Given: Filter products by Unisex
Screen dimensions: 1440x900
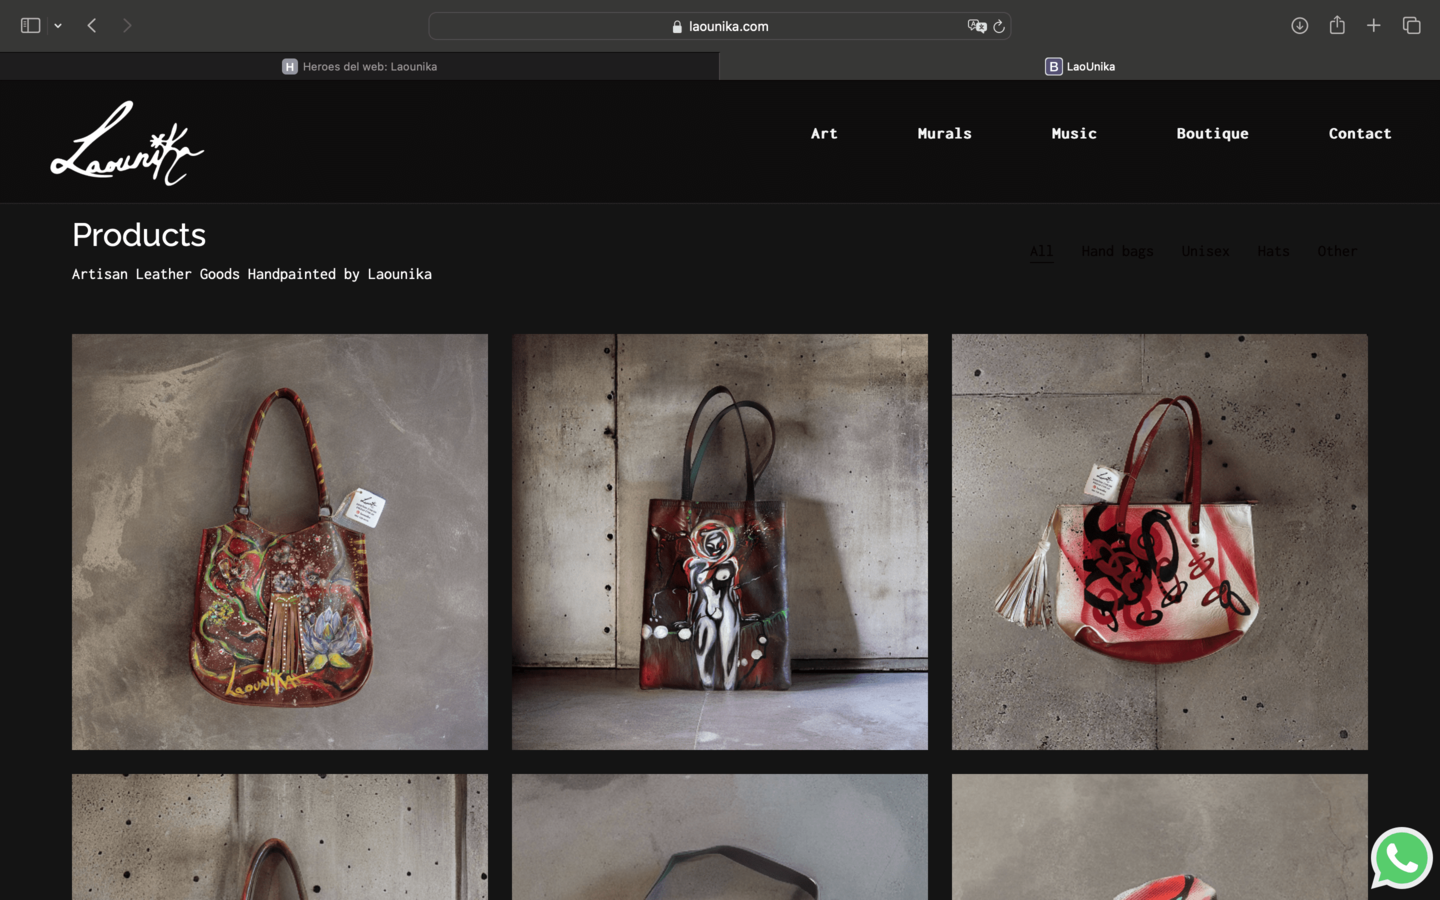Looking at the screenshot, I should (1205, 251).
